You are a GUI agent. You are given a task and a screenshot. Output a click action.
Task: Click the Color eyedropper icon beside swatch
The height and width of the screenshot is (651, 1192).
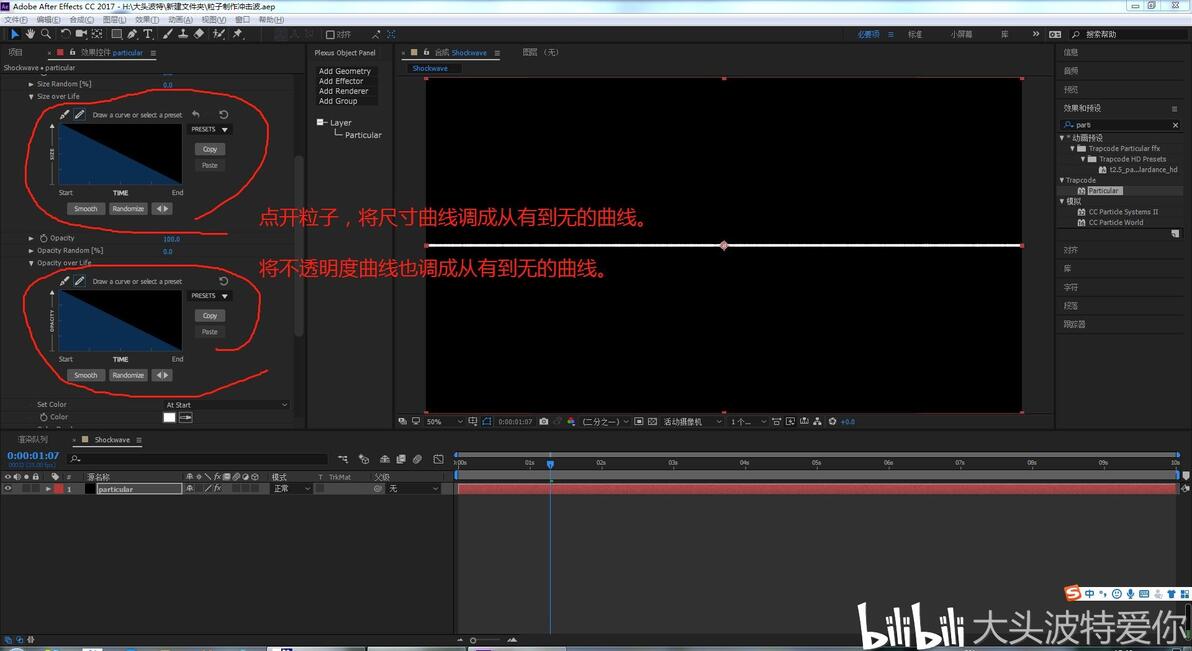tap(185, 417)
